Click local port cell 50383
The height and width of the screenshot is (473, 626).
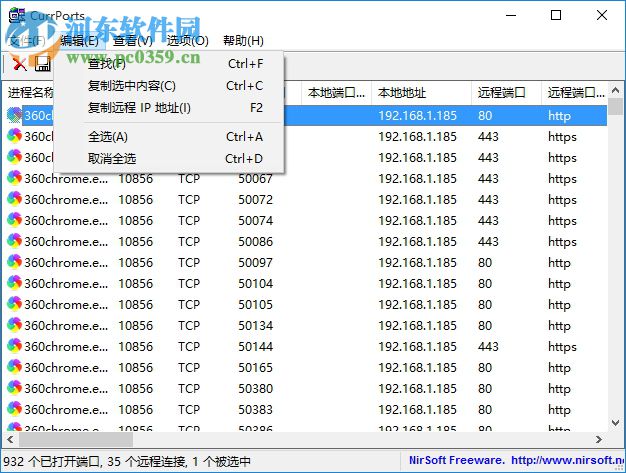coord(256,410)
